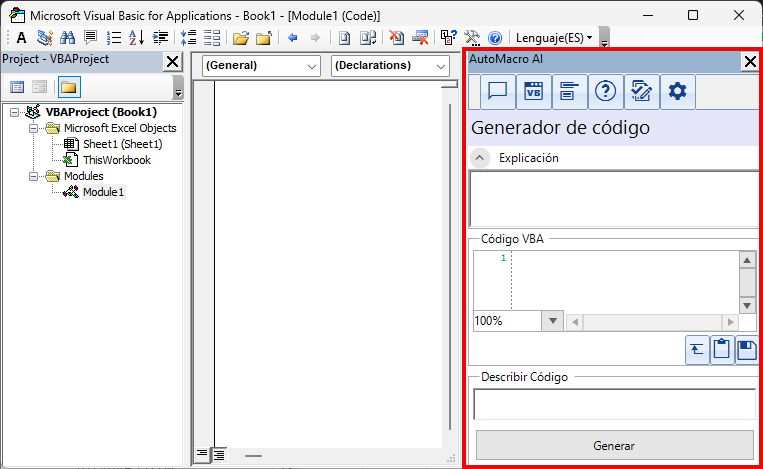Image resolution: width=763 pixels, height=469 pixels.
Task: Switch to Full Module View at editor bottom
Action: (x=219, y=454)
